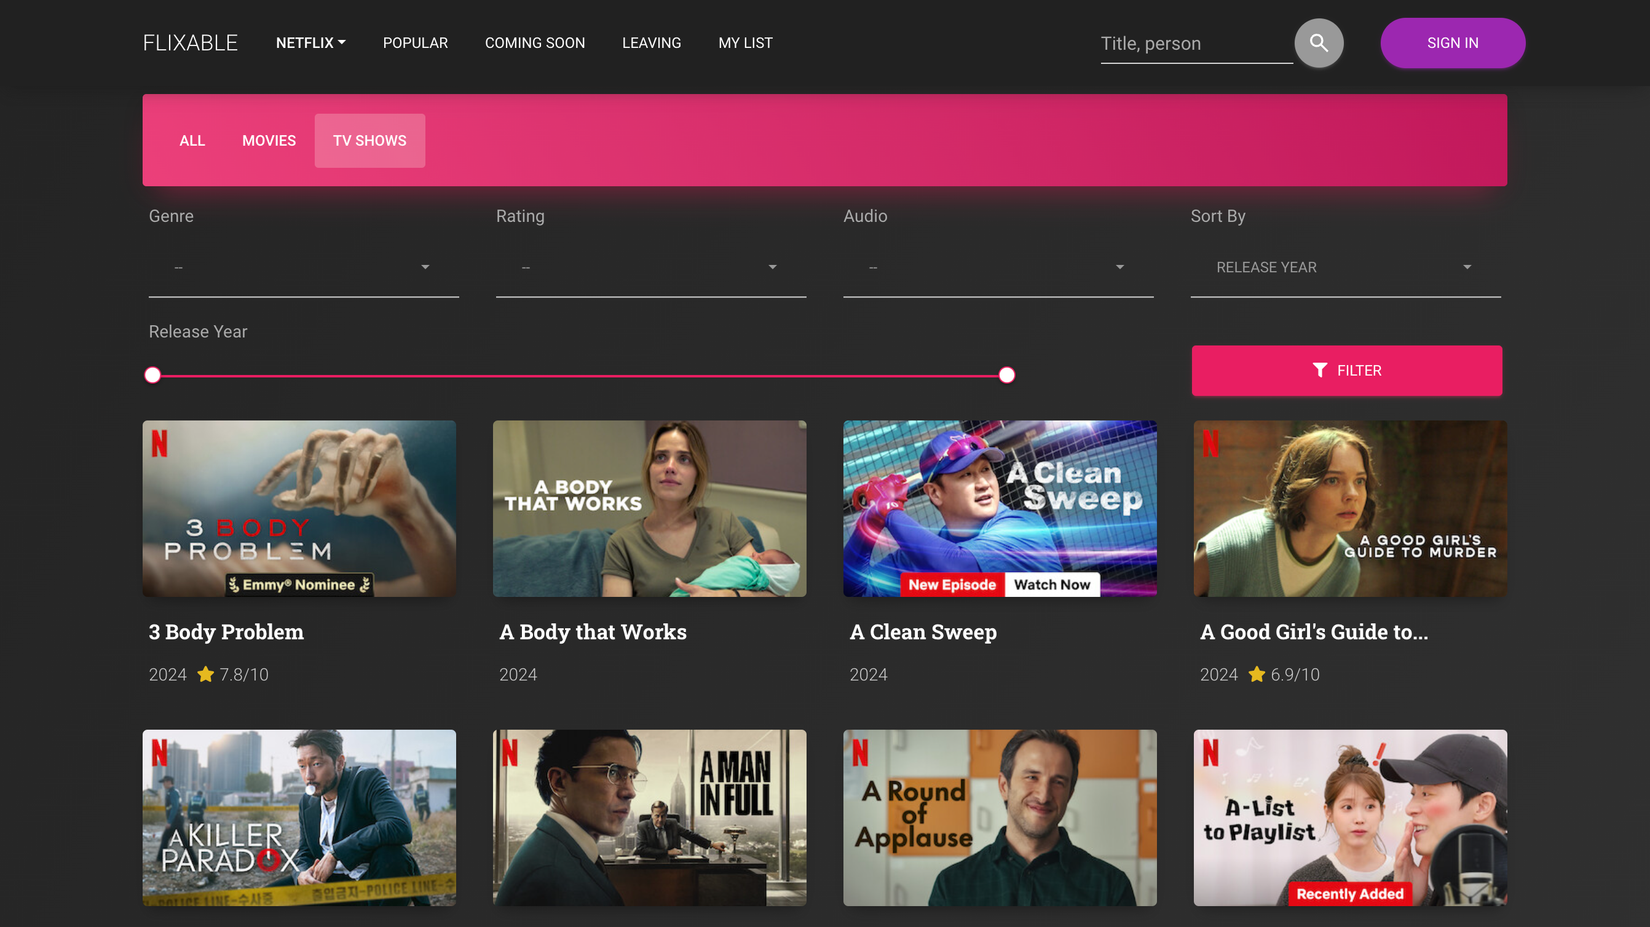This screenshot has height=927, width=1650.
Task: Click the A Good Girl's Guide to... title
Action: (1314, 632)
